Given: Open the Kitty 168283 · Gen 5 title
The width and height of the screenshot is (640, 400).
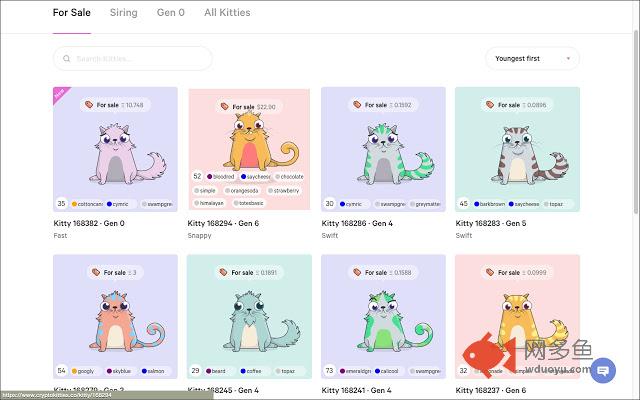Looking at the screenshot, I should click(491, 223).
